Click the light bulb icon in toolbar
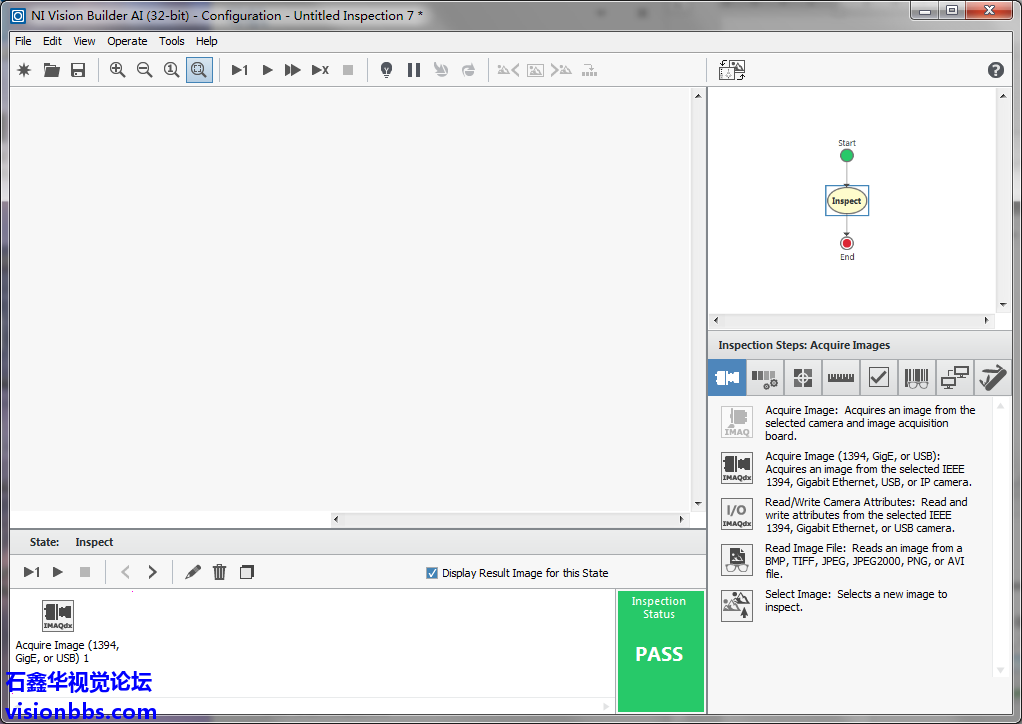 pos(386,70)
